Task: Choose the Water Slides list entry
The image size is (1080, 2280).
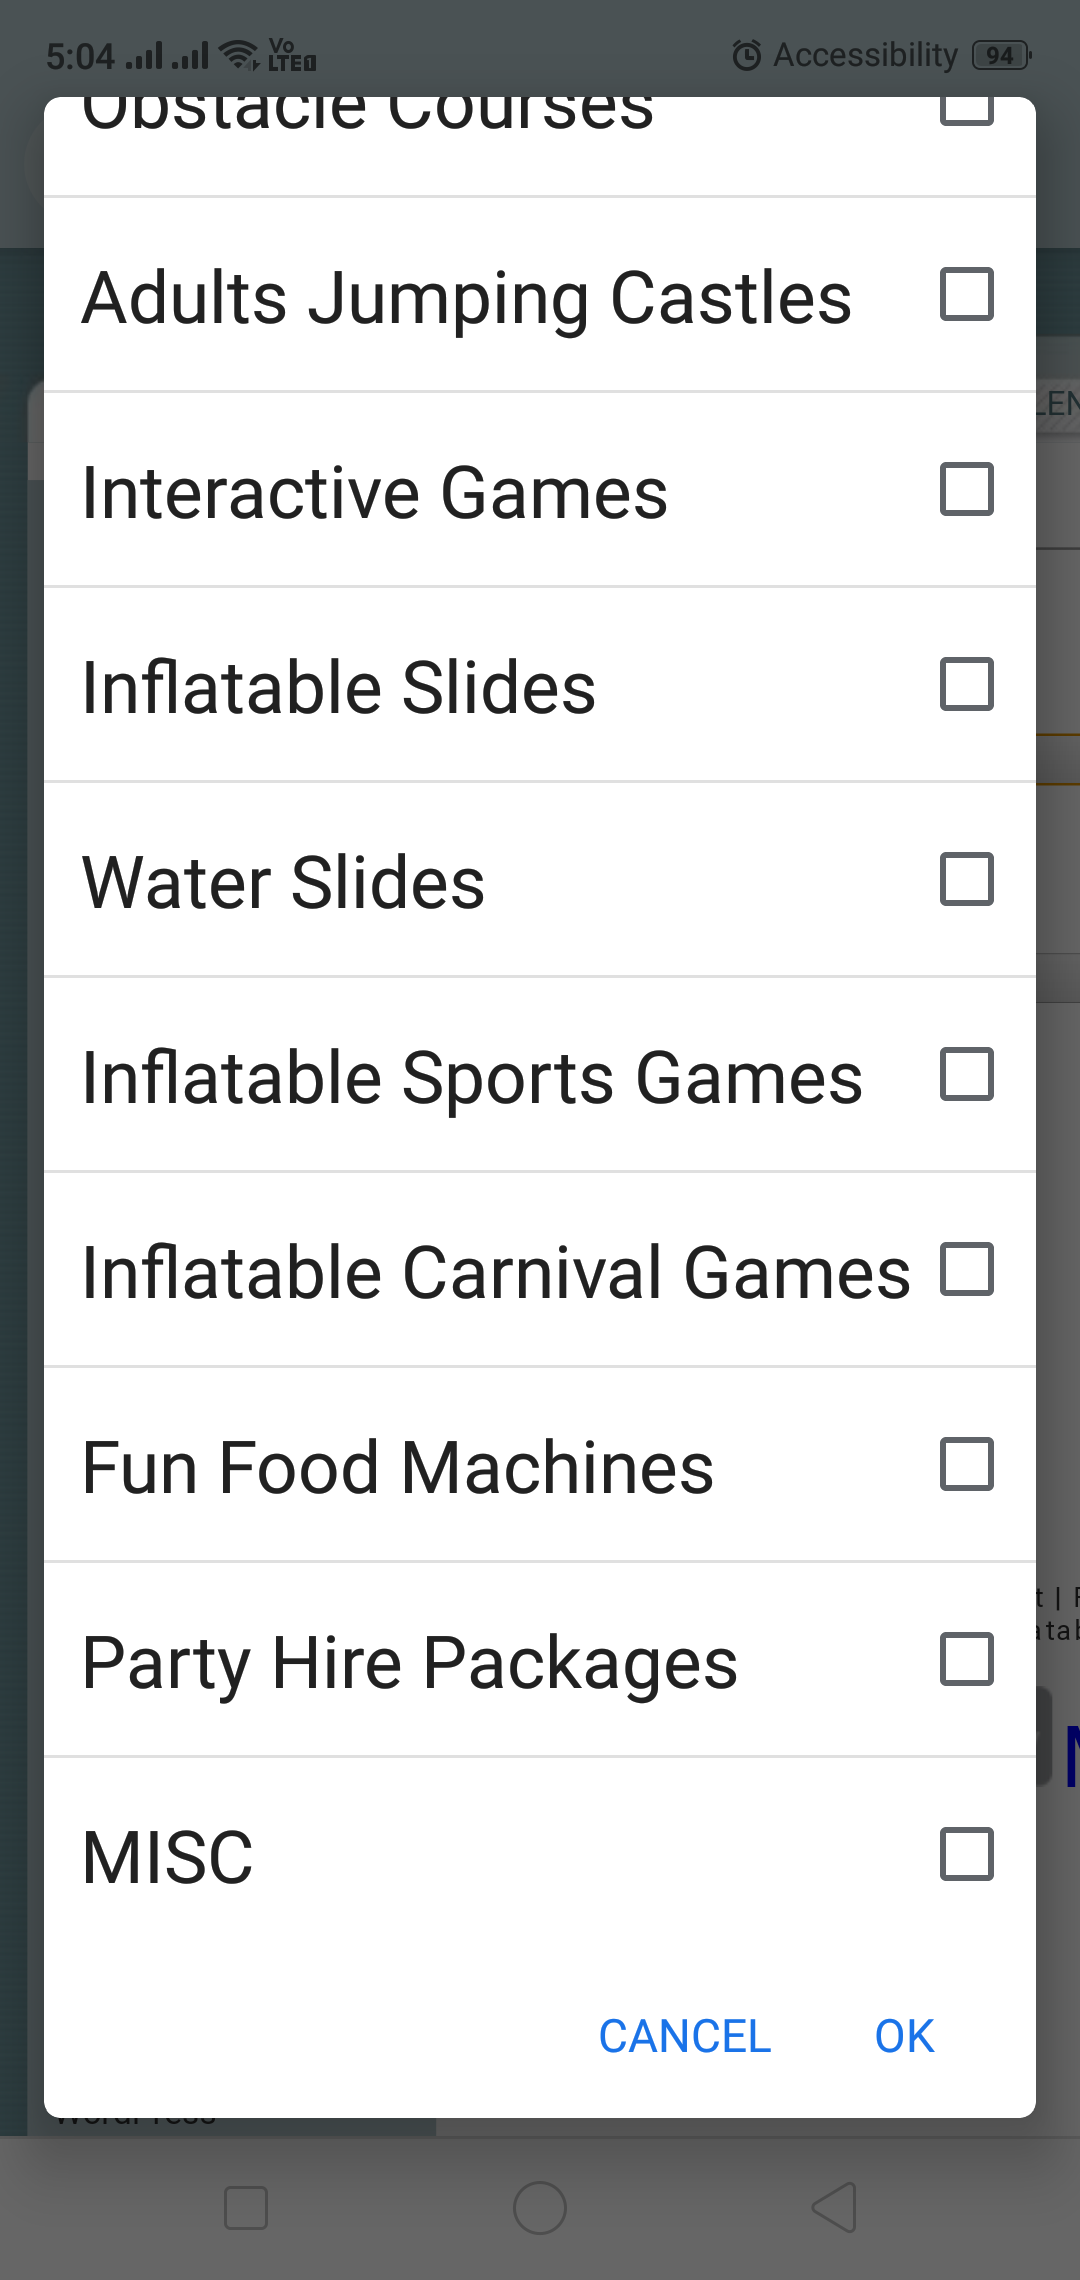Action: click(284, 882)
